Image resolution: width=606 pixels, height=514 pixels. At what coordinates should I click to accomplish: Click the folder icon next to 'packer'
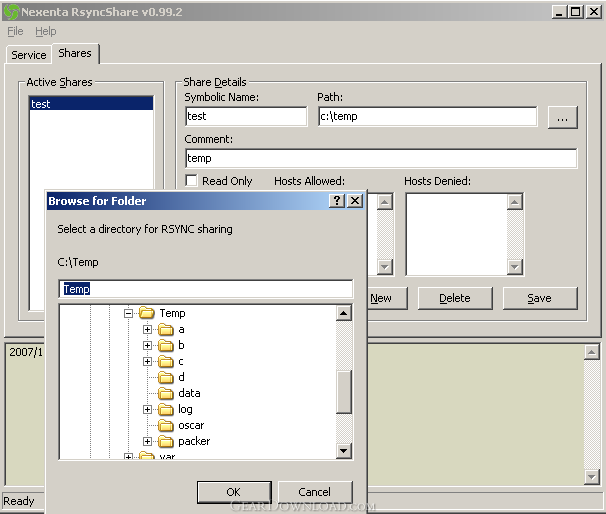coord(166,441)
